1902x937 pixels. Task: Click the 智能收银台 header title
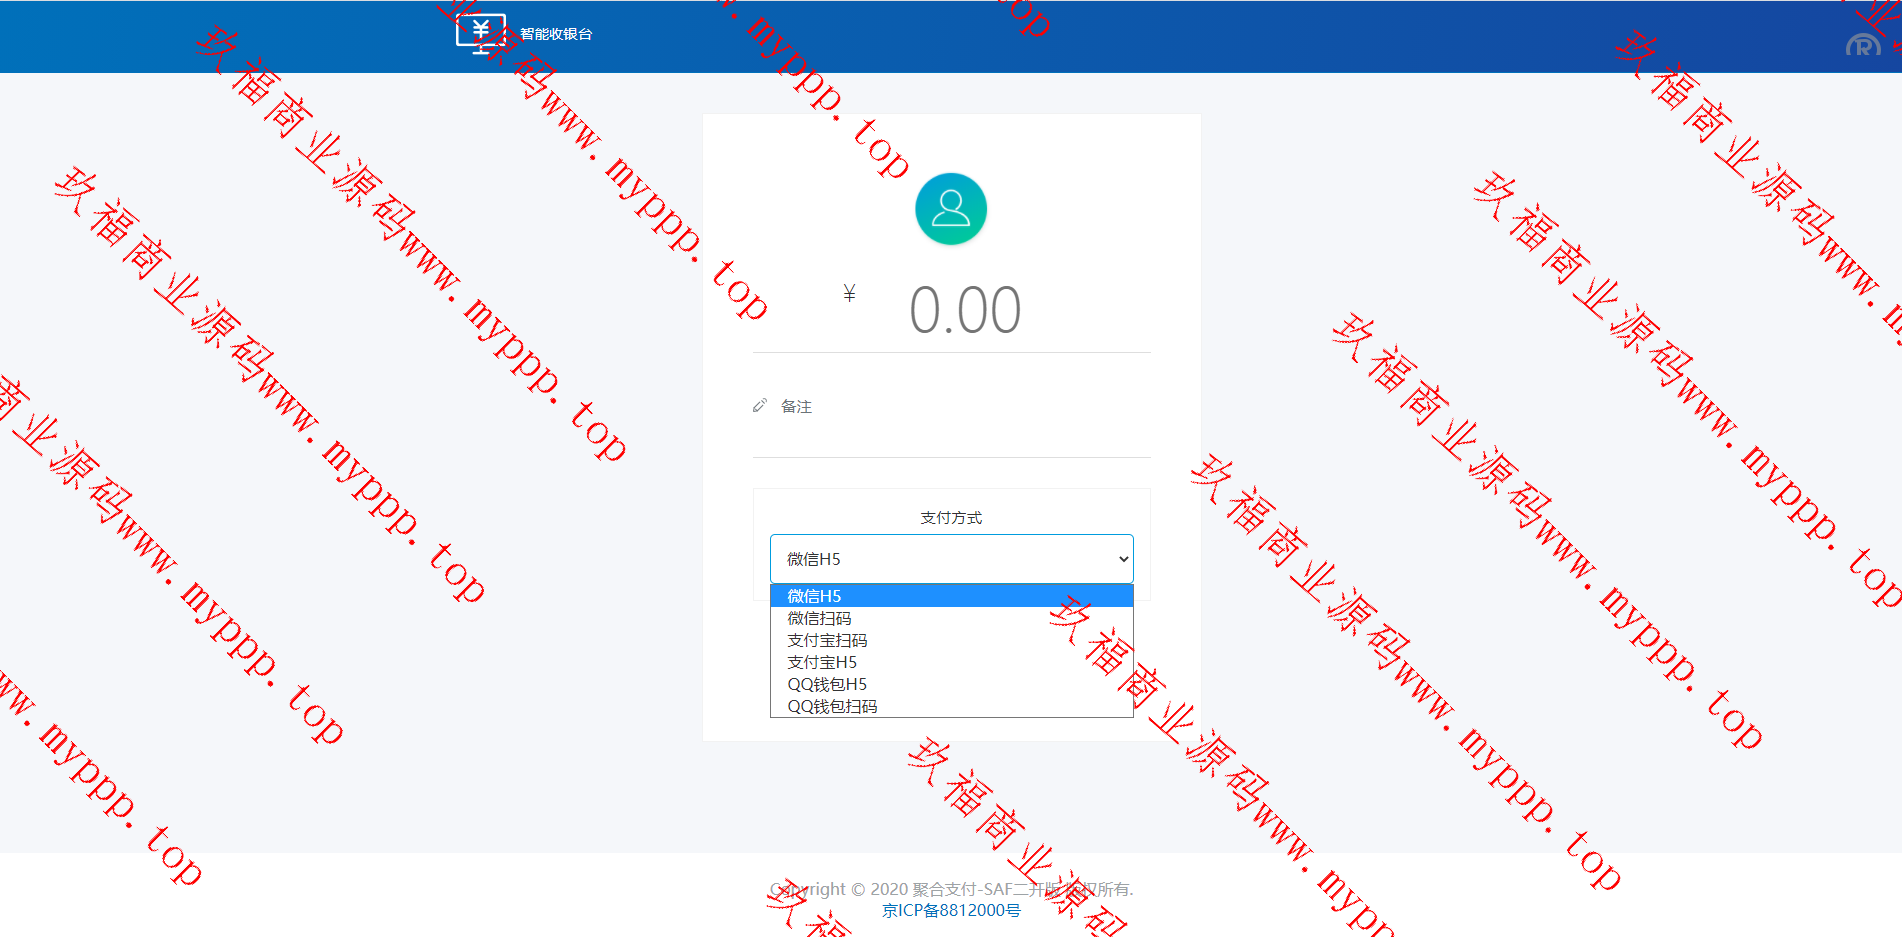(x=556, y=34)
